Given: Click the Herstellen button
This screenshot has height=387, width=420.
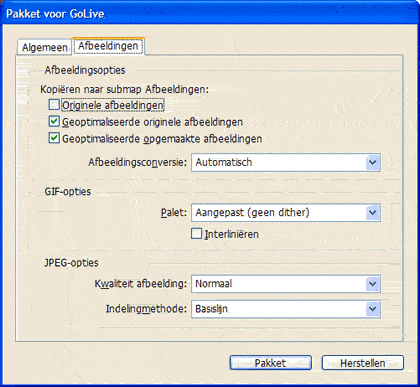Looking at the screenshot, I should click(x=363, y=363).
